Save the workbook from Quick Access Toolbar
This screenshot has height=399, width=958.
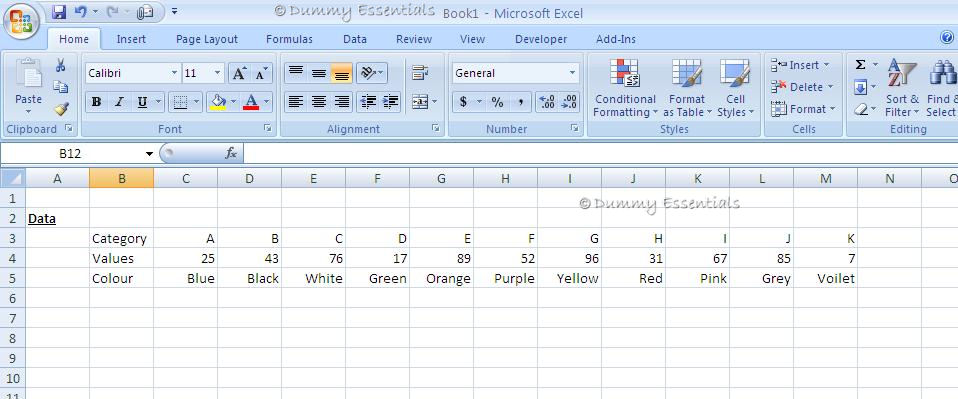59,12
